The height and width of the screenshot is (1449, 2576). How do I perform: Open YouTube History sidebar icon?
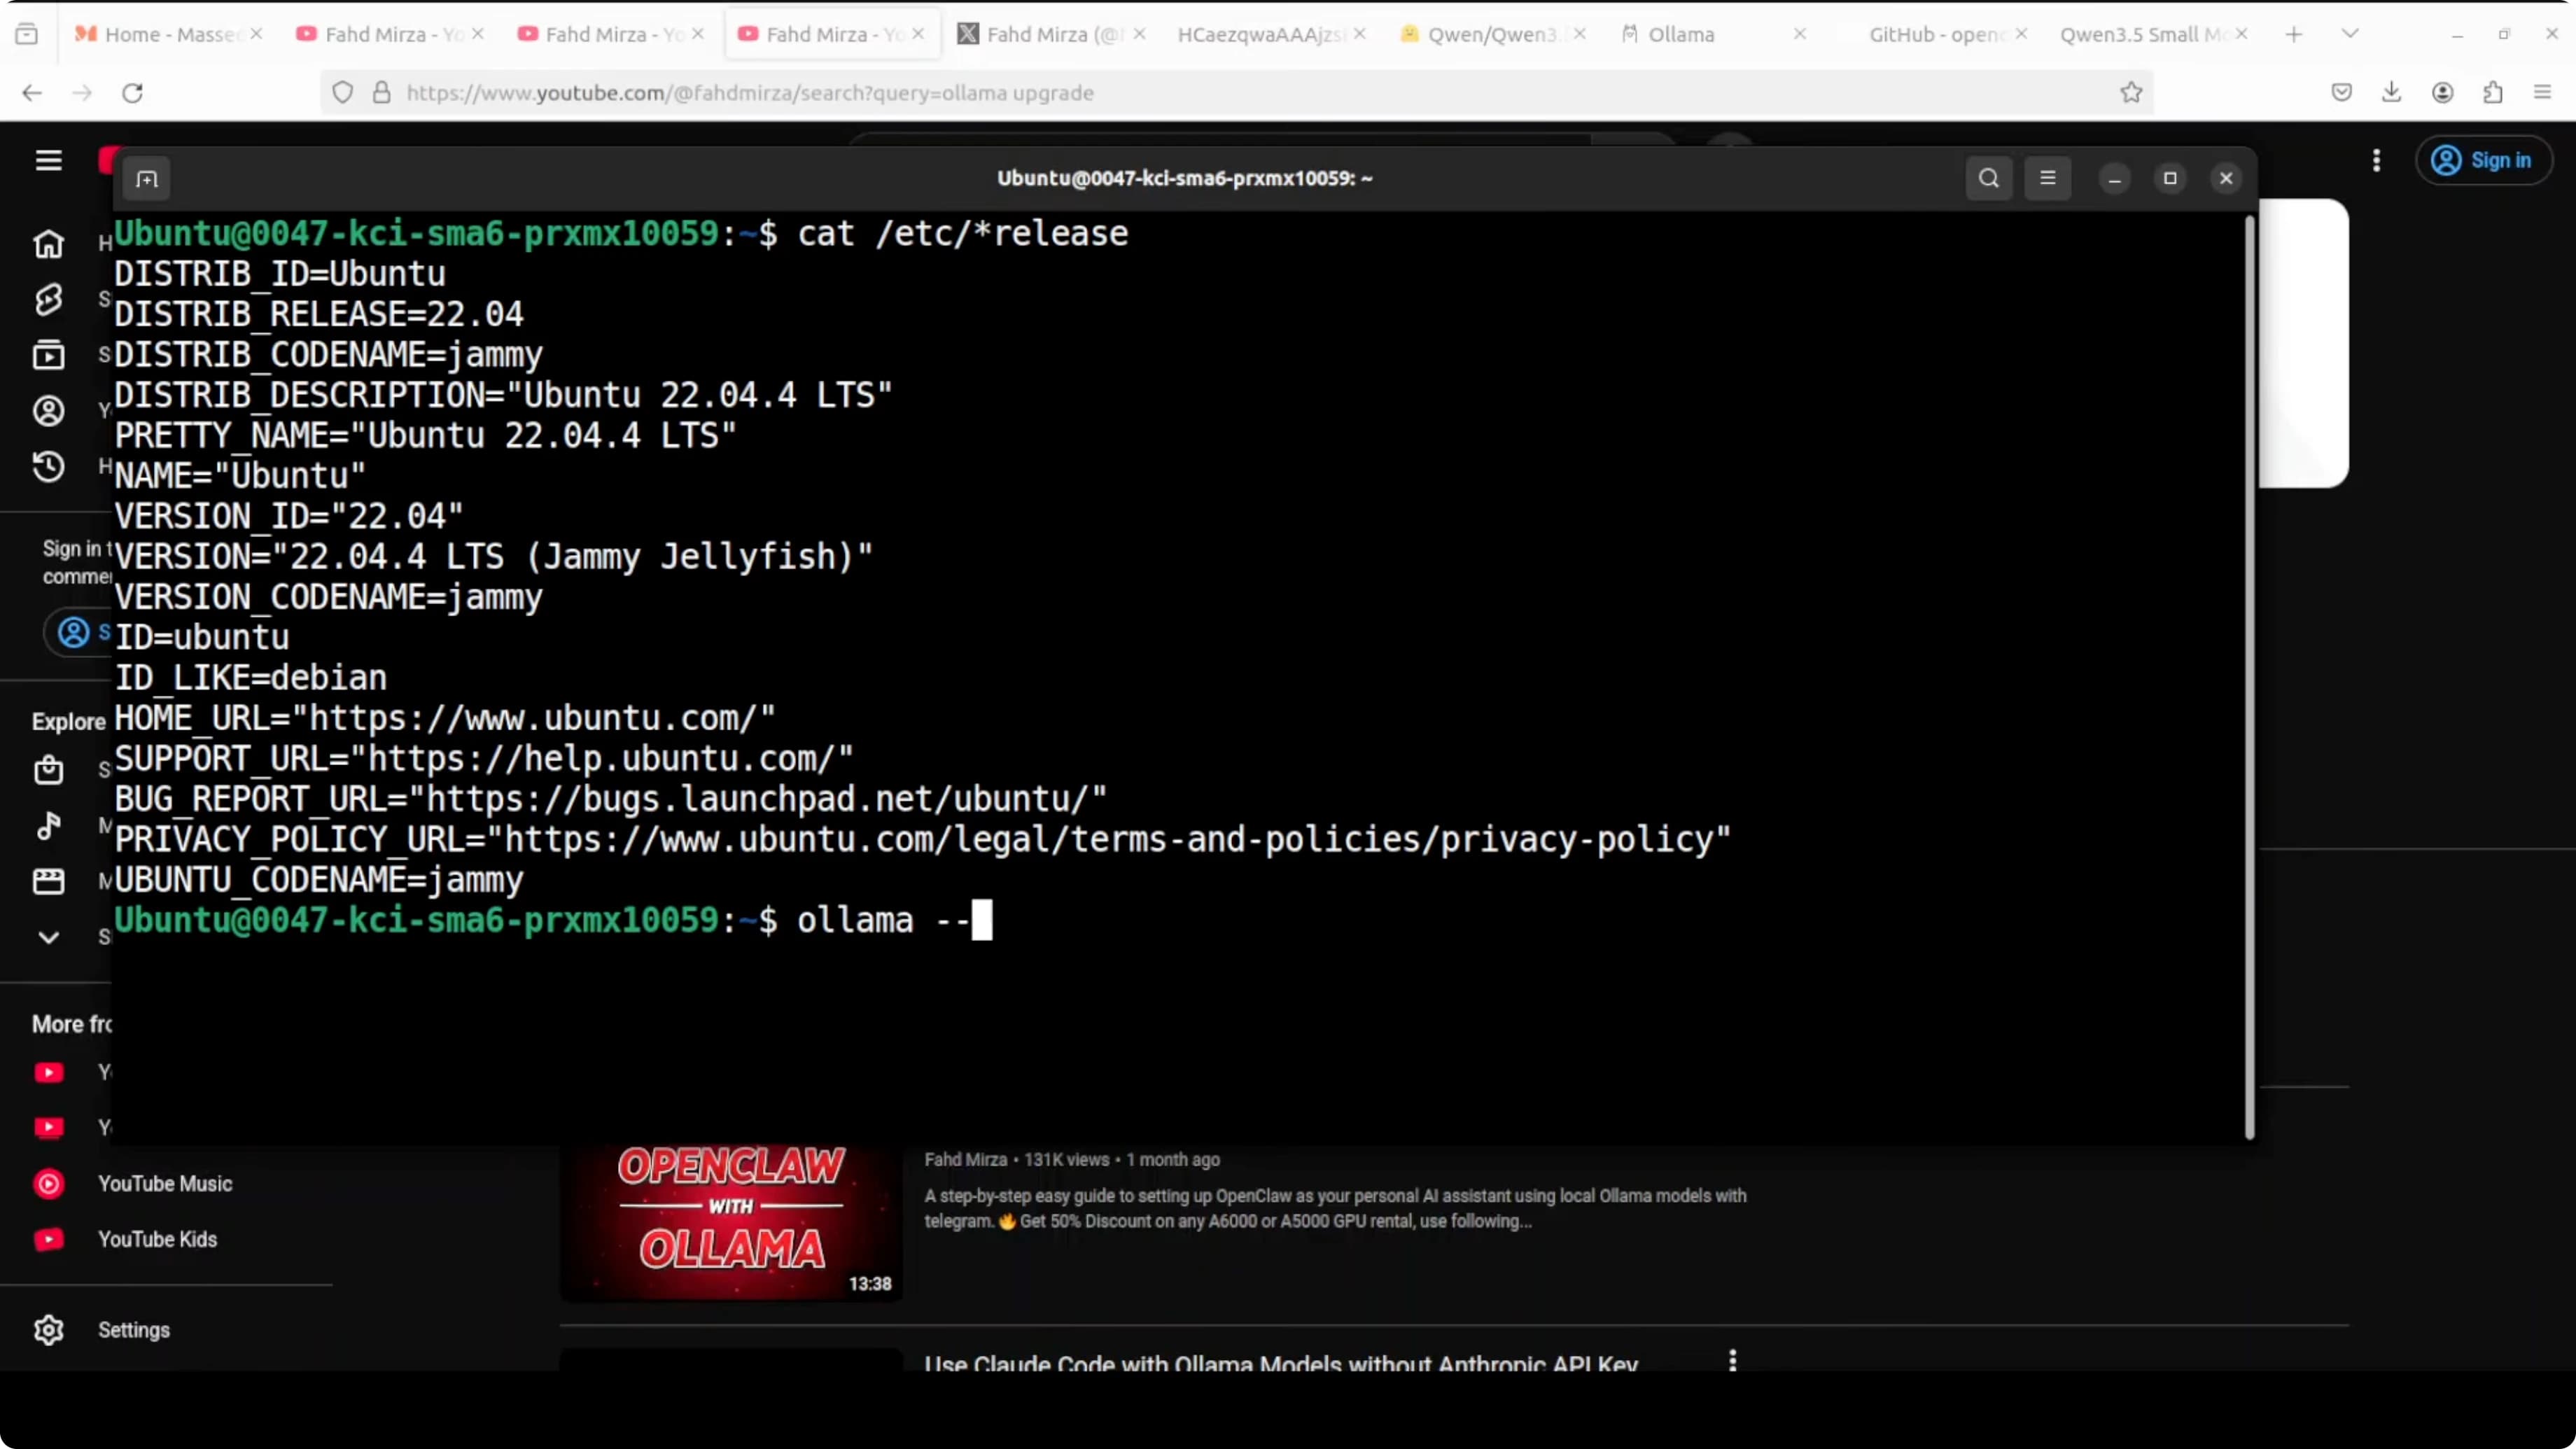pos(48,467)
